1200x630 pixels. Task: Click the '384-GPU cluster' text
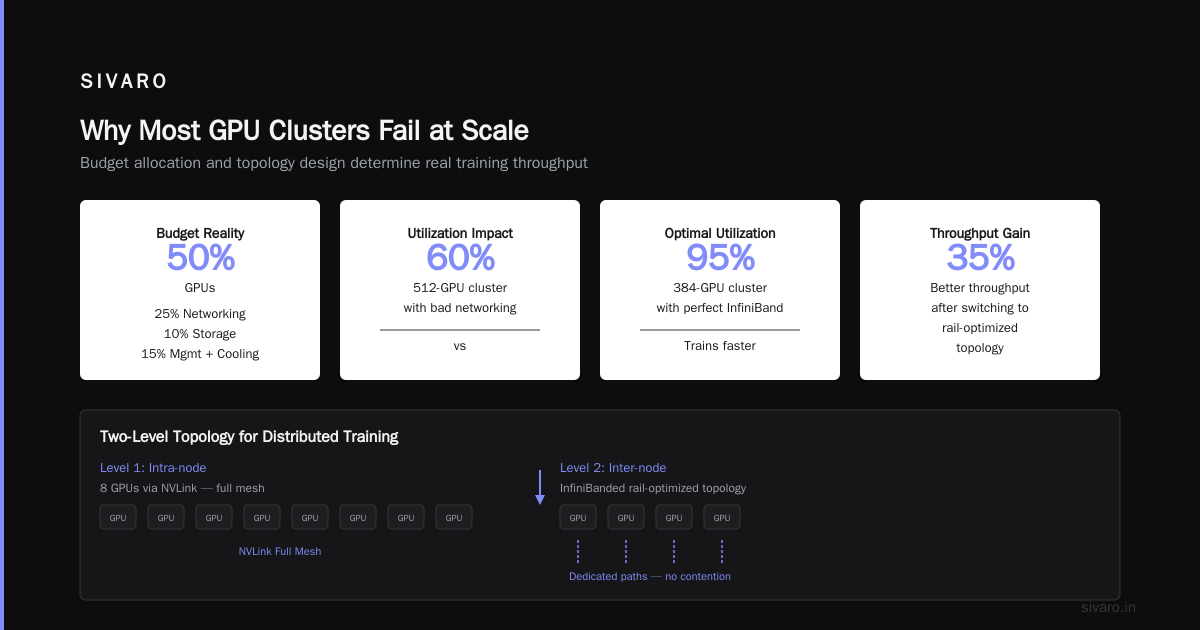coord(720,288)
